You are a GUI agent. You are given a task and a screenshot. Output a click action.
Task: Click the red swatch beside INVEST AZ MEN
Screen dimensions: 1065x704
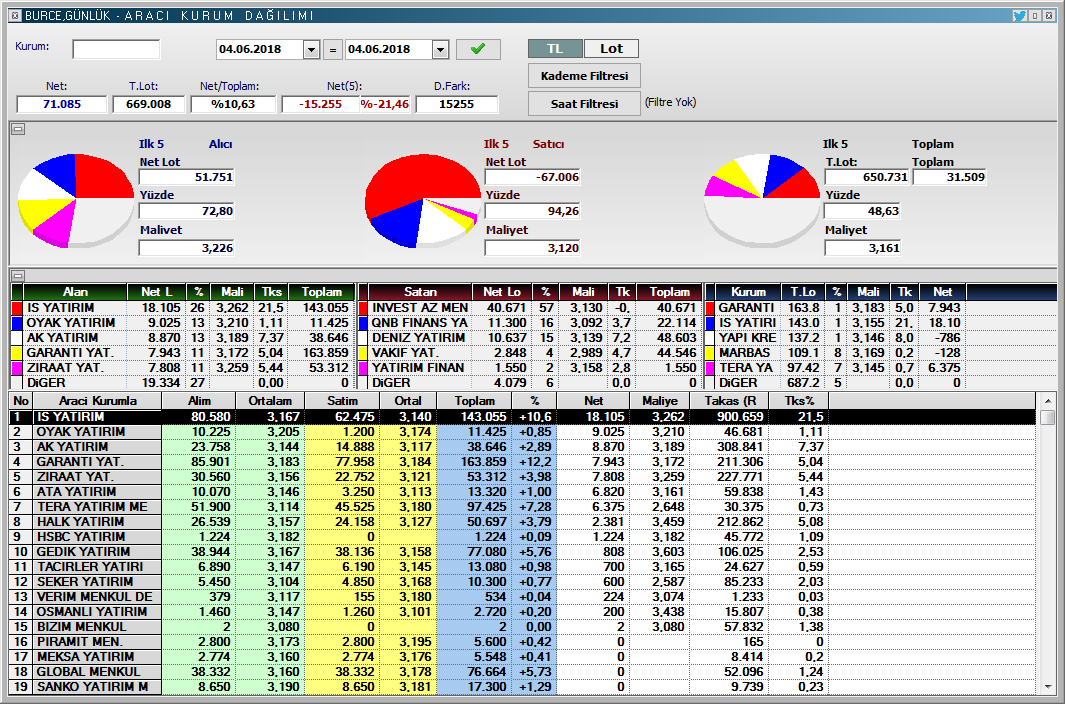click(x=363, y=308)
